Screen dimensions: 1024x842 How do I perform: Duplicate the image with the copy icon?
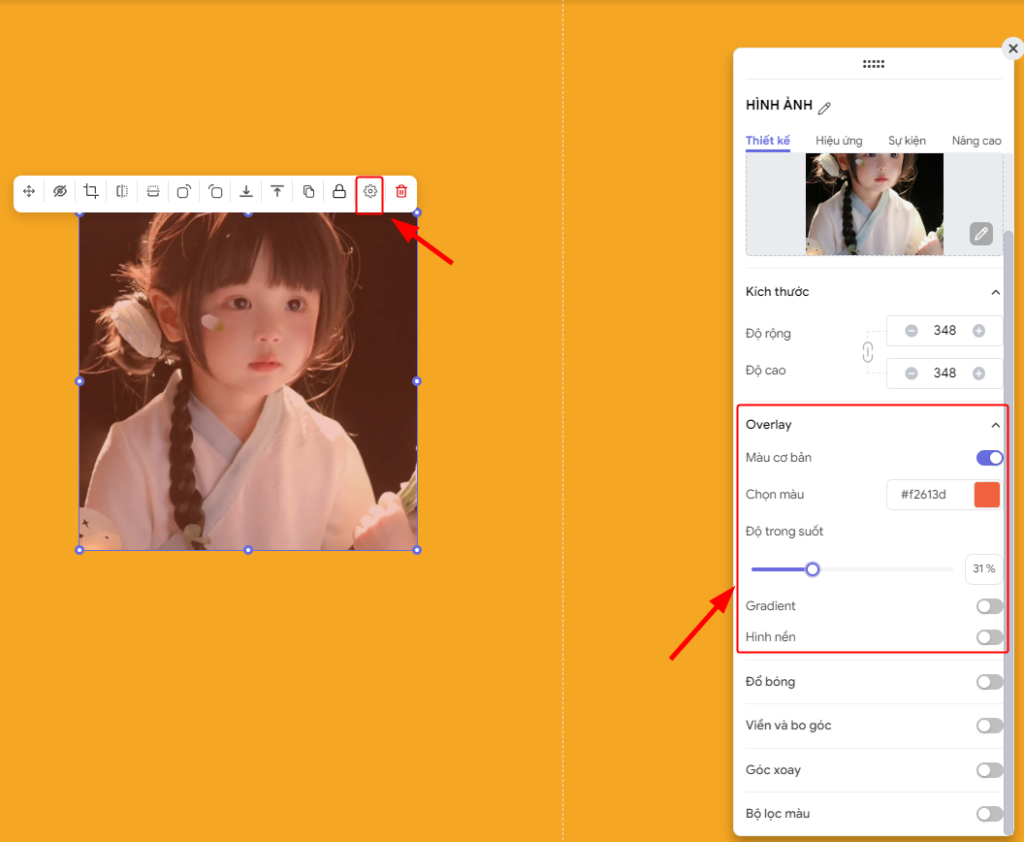click(308, 191)
